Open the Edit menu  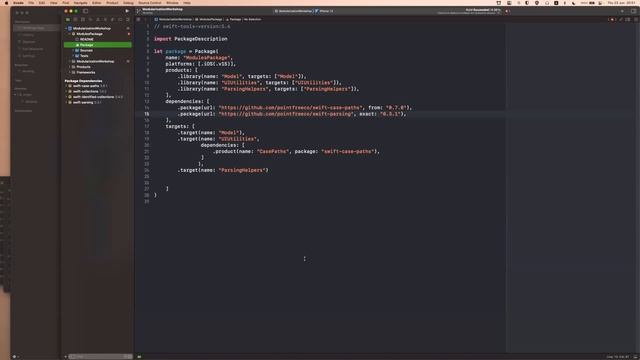coord(42,3)
